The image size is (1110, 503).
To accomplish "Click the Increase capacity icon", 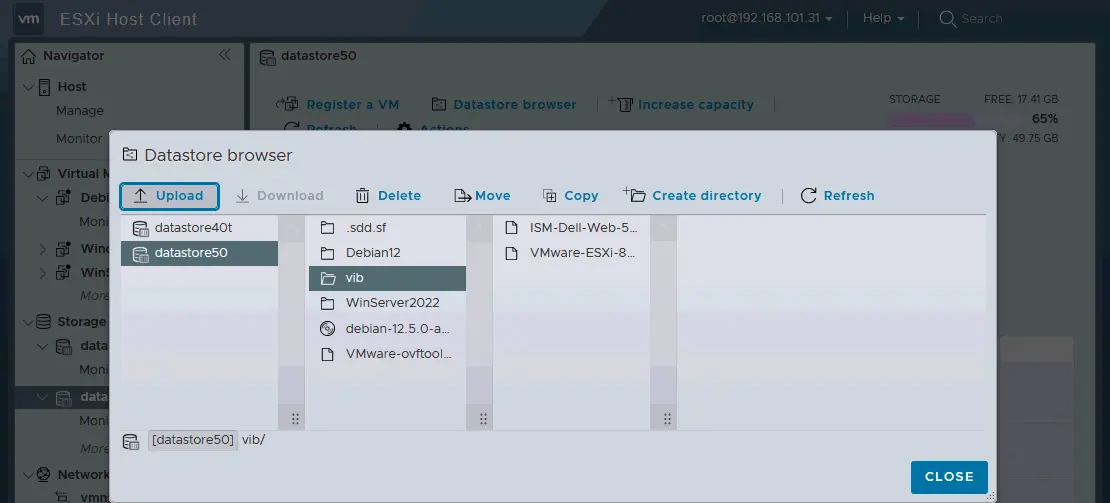I will (620, 104).
